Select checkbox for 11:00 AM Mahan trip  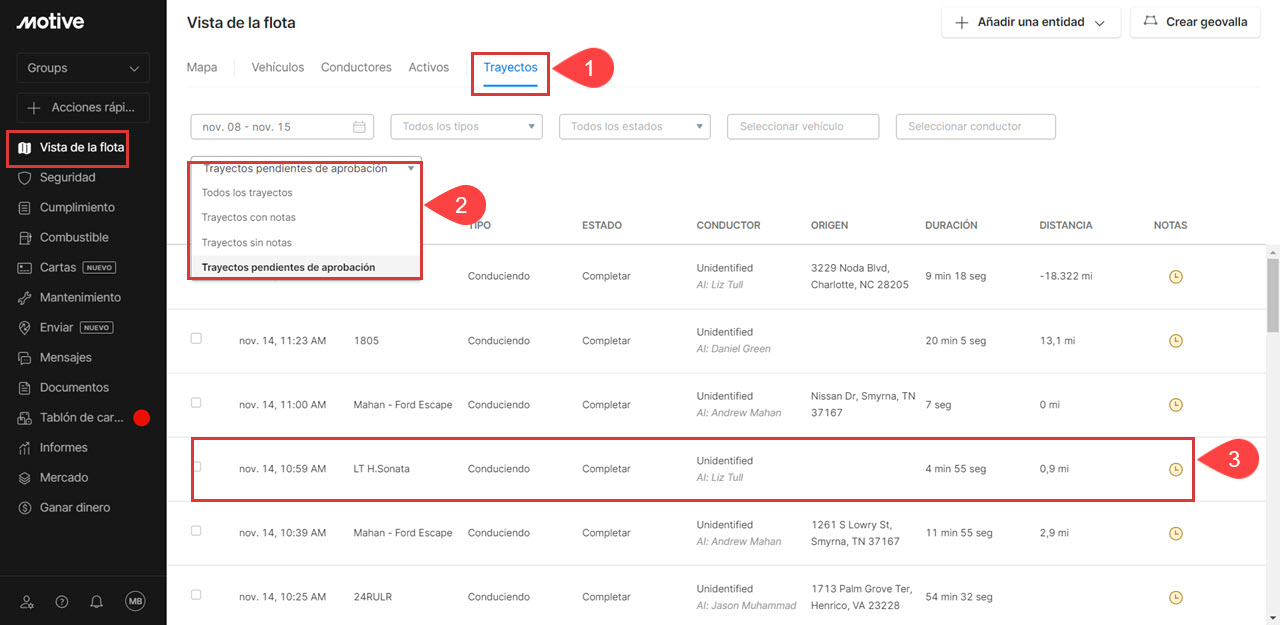(x=196, y=403)
